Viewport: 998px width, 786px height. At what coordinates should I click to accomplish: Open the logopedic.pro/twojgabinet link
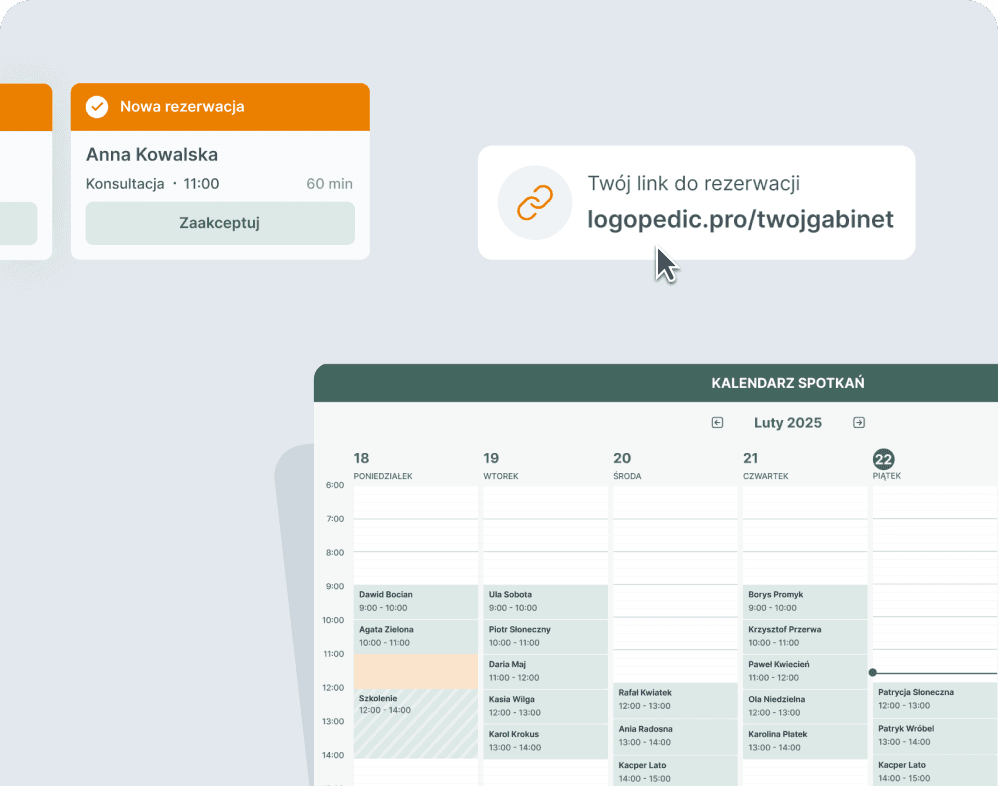click(740, 219)
